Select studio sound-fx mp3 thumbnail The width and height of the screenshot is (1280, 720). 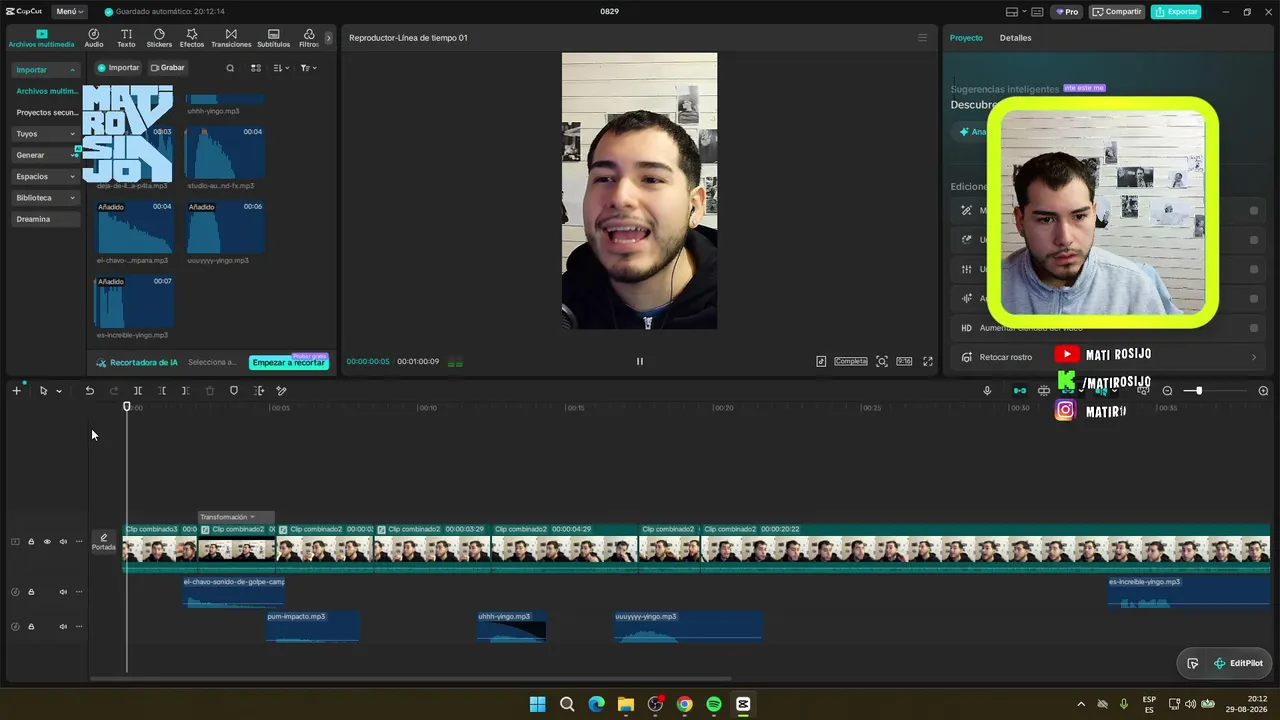[225, 152]
